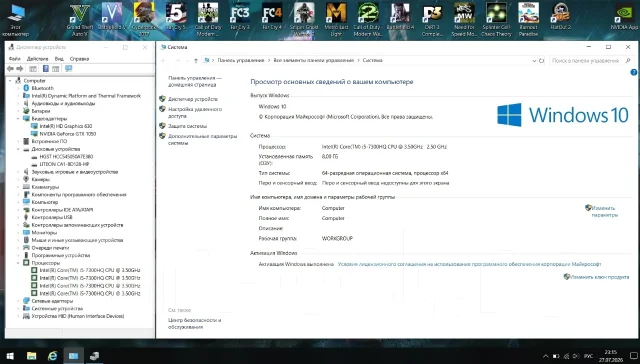Expand Intel Dynamic Platform and Thermal Framework node
Screen dimensions: 640x364
coord(18,96)
